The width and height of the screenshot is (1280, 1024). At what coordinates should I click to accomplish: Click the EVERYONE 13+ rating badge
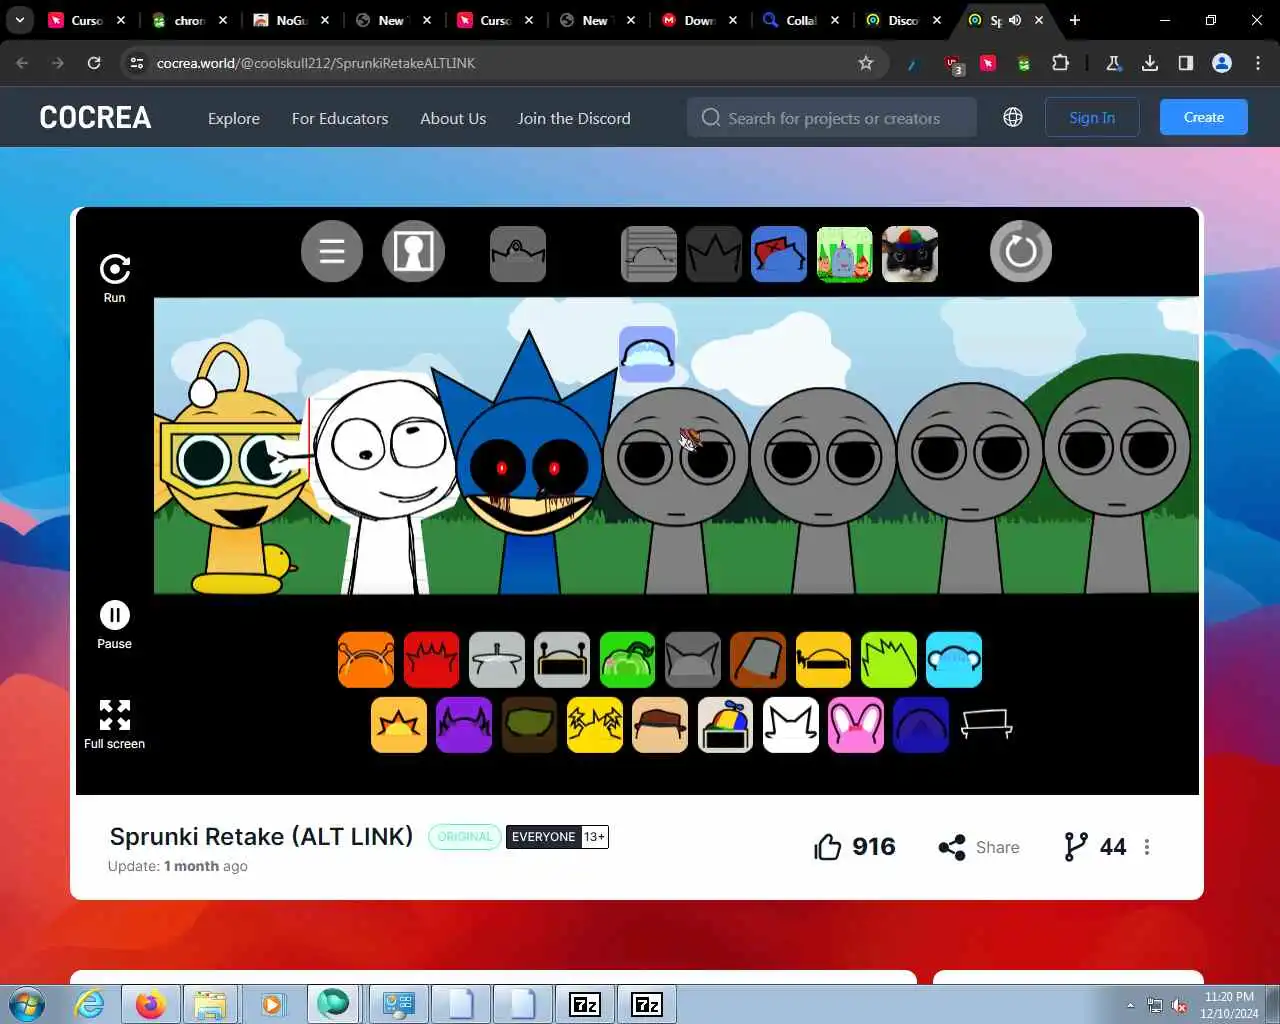point(557,837)
